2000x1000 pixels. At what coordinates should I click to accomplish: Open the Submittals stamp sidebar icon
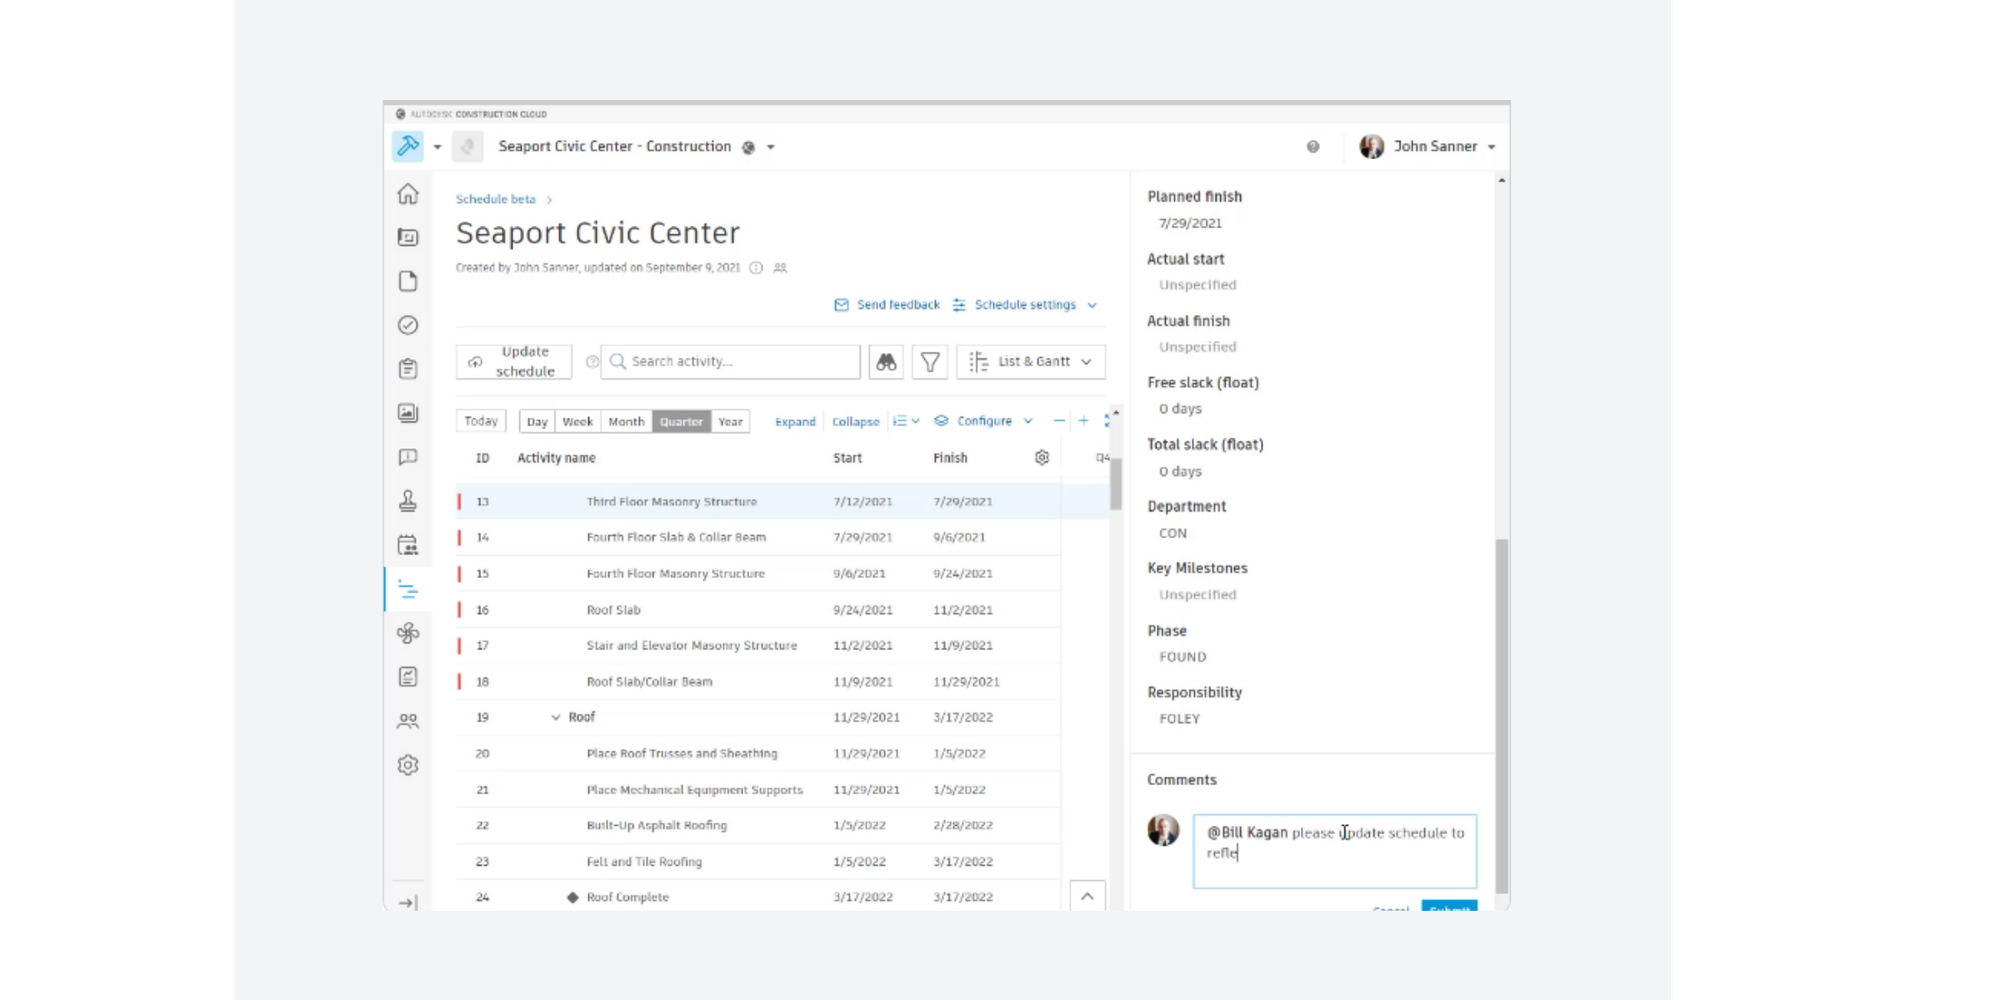tap(408, 501)
